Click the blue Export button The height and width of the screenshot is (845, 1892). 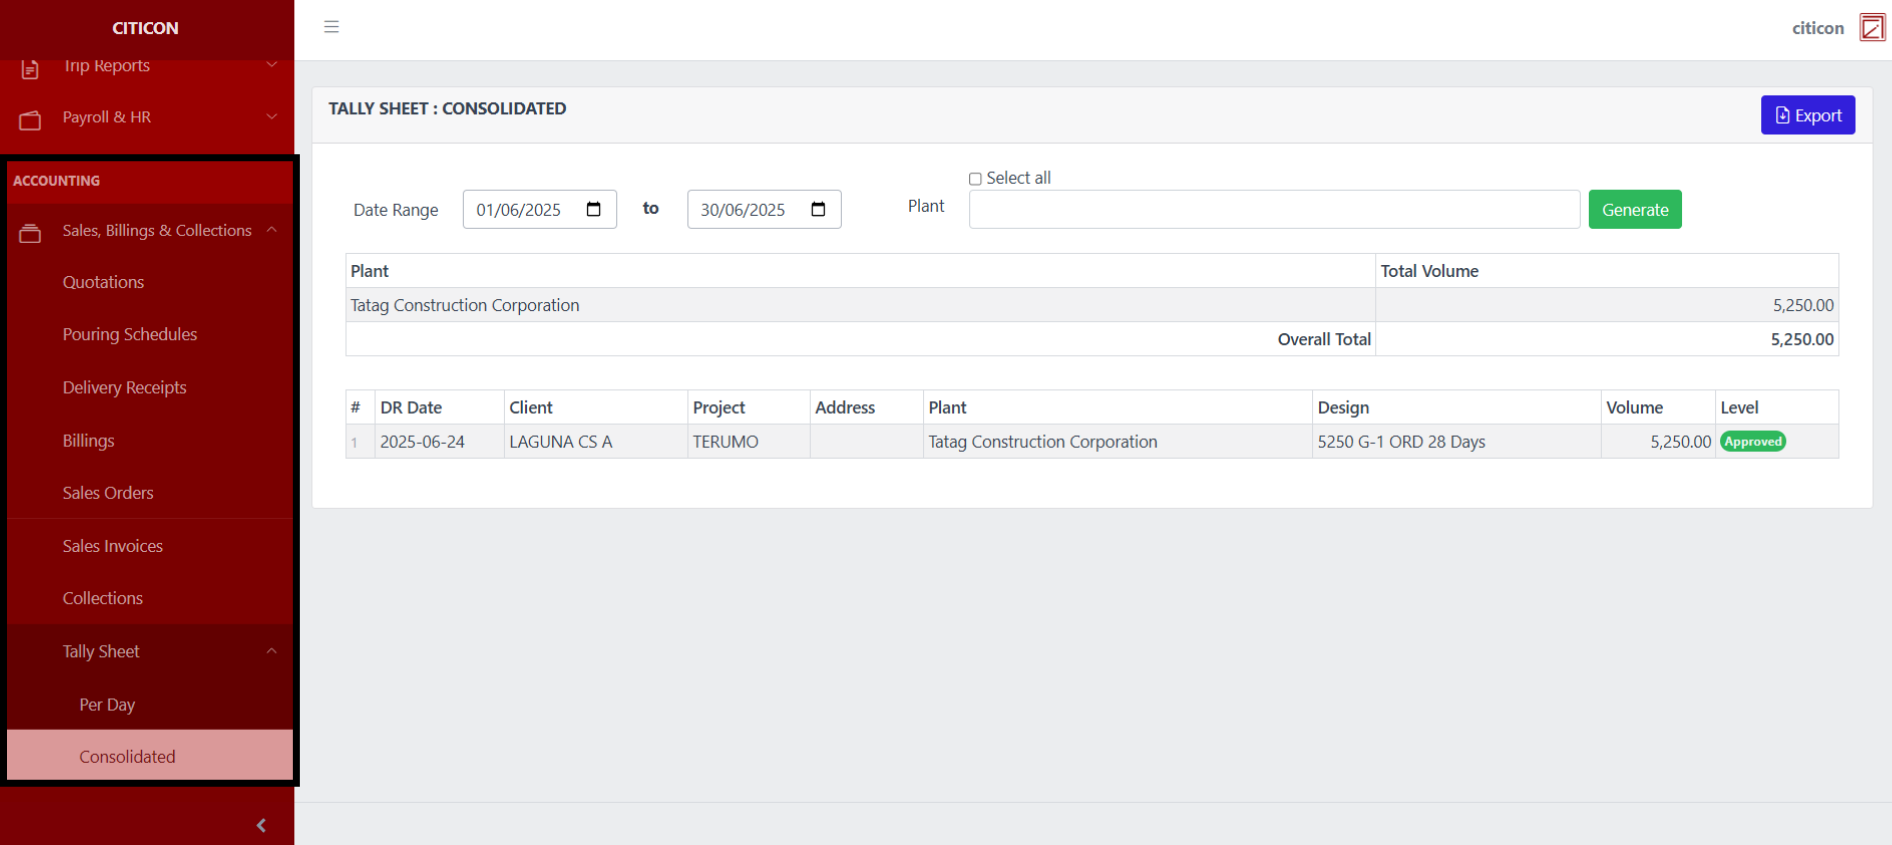pyautogui.click(x=1807, y=115)
